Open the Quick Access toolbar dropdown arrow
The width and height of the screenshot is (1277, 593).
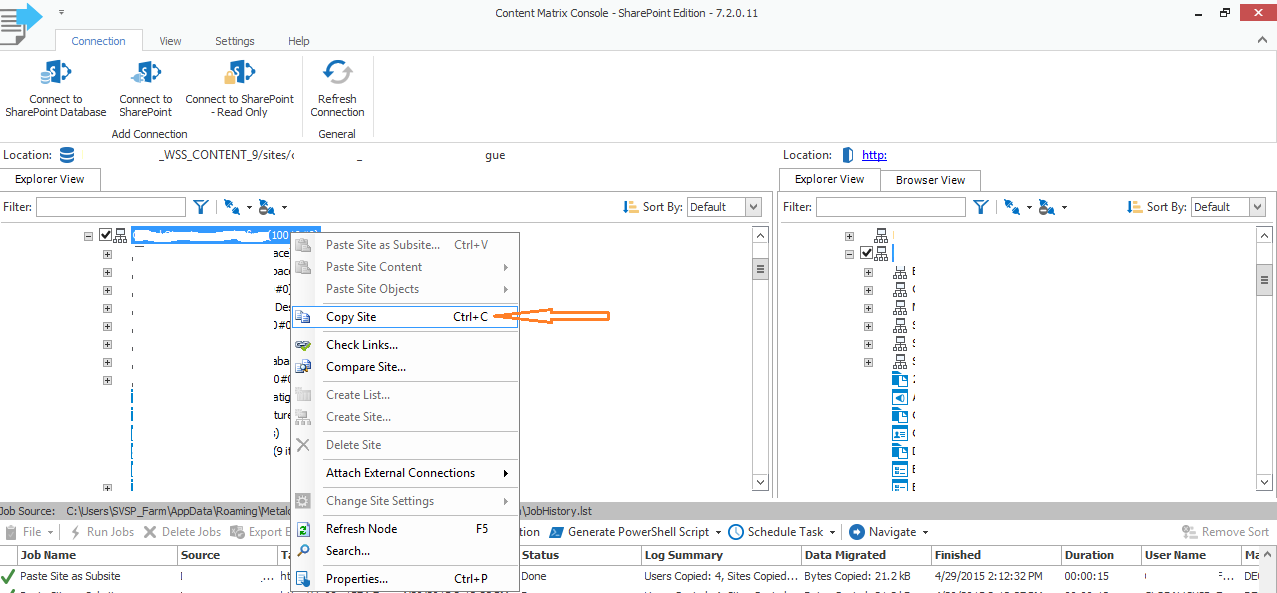(61, 13)
